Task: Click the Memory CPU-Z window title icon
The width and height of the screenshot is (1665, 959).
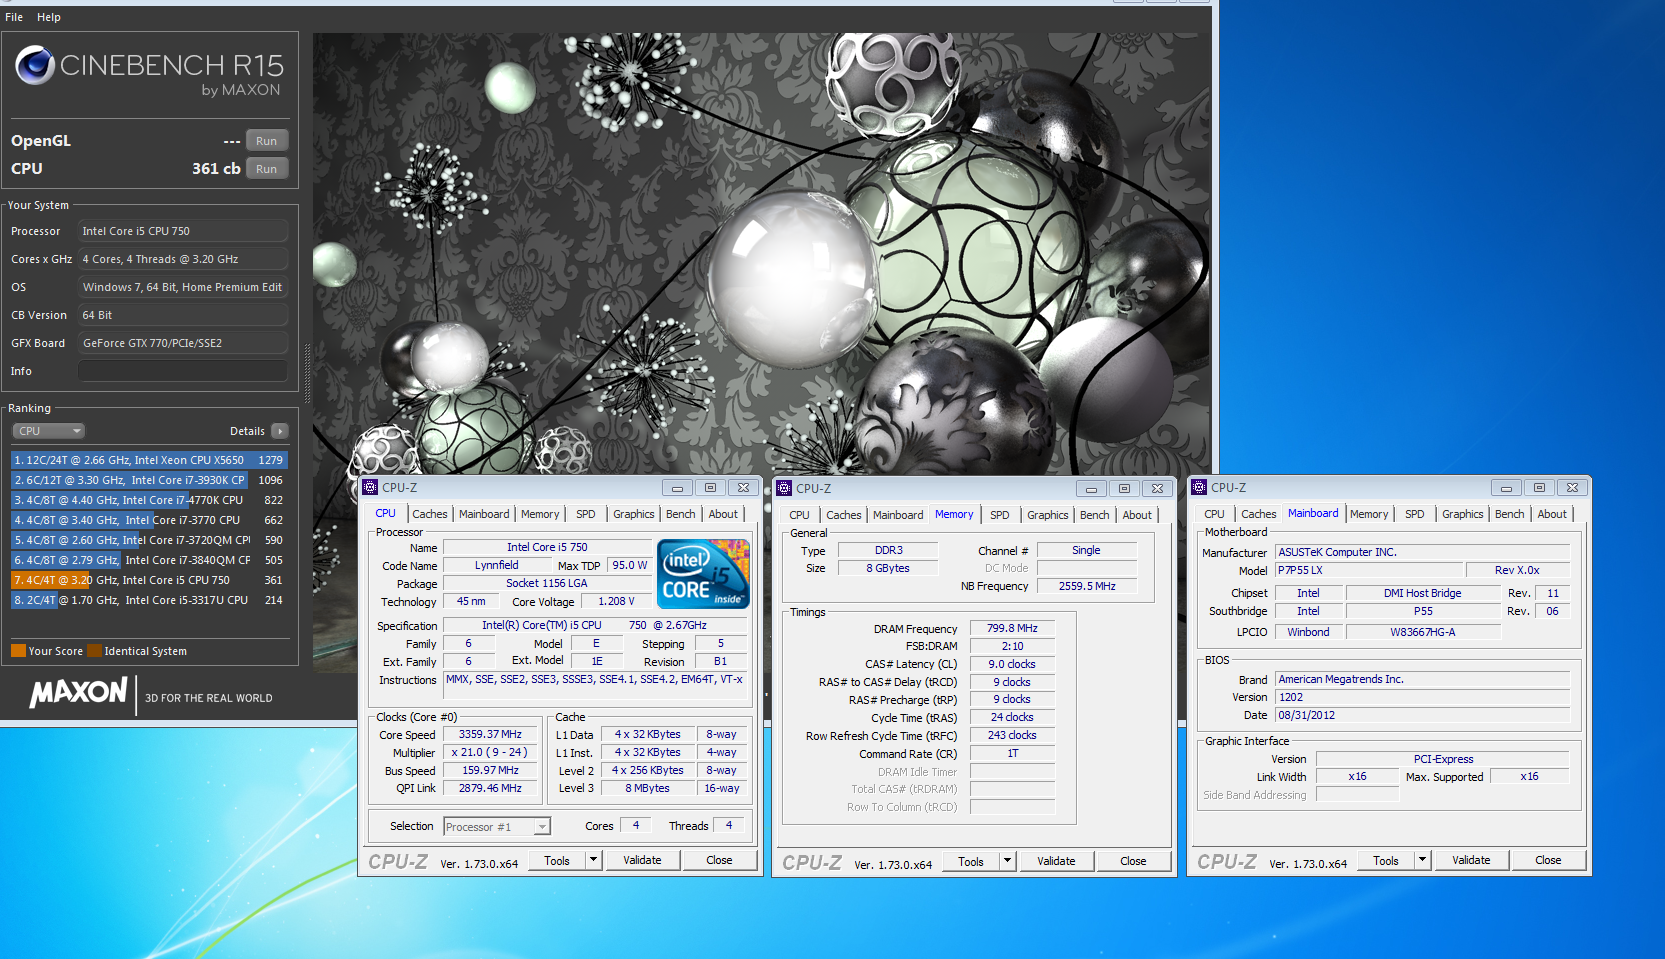Action: pyautogui.click(x=785, y=489)
